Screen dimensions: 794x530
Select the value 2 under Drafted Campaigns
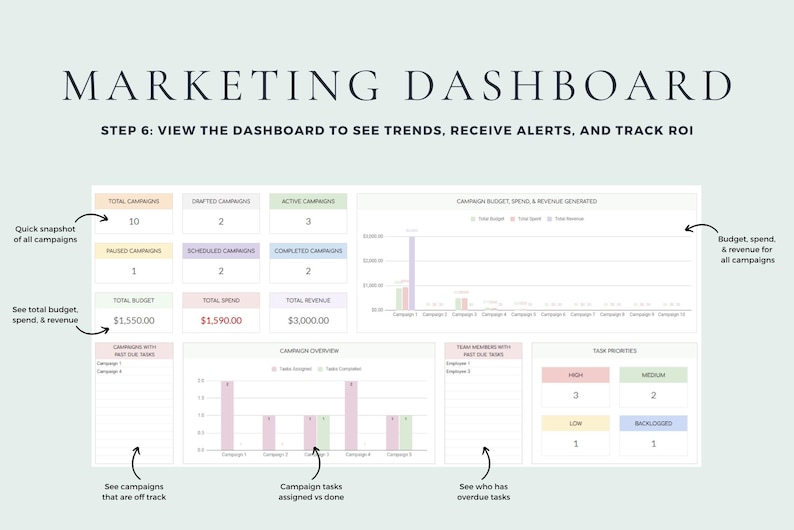pyautogui.click(x=221, y=221)
